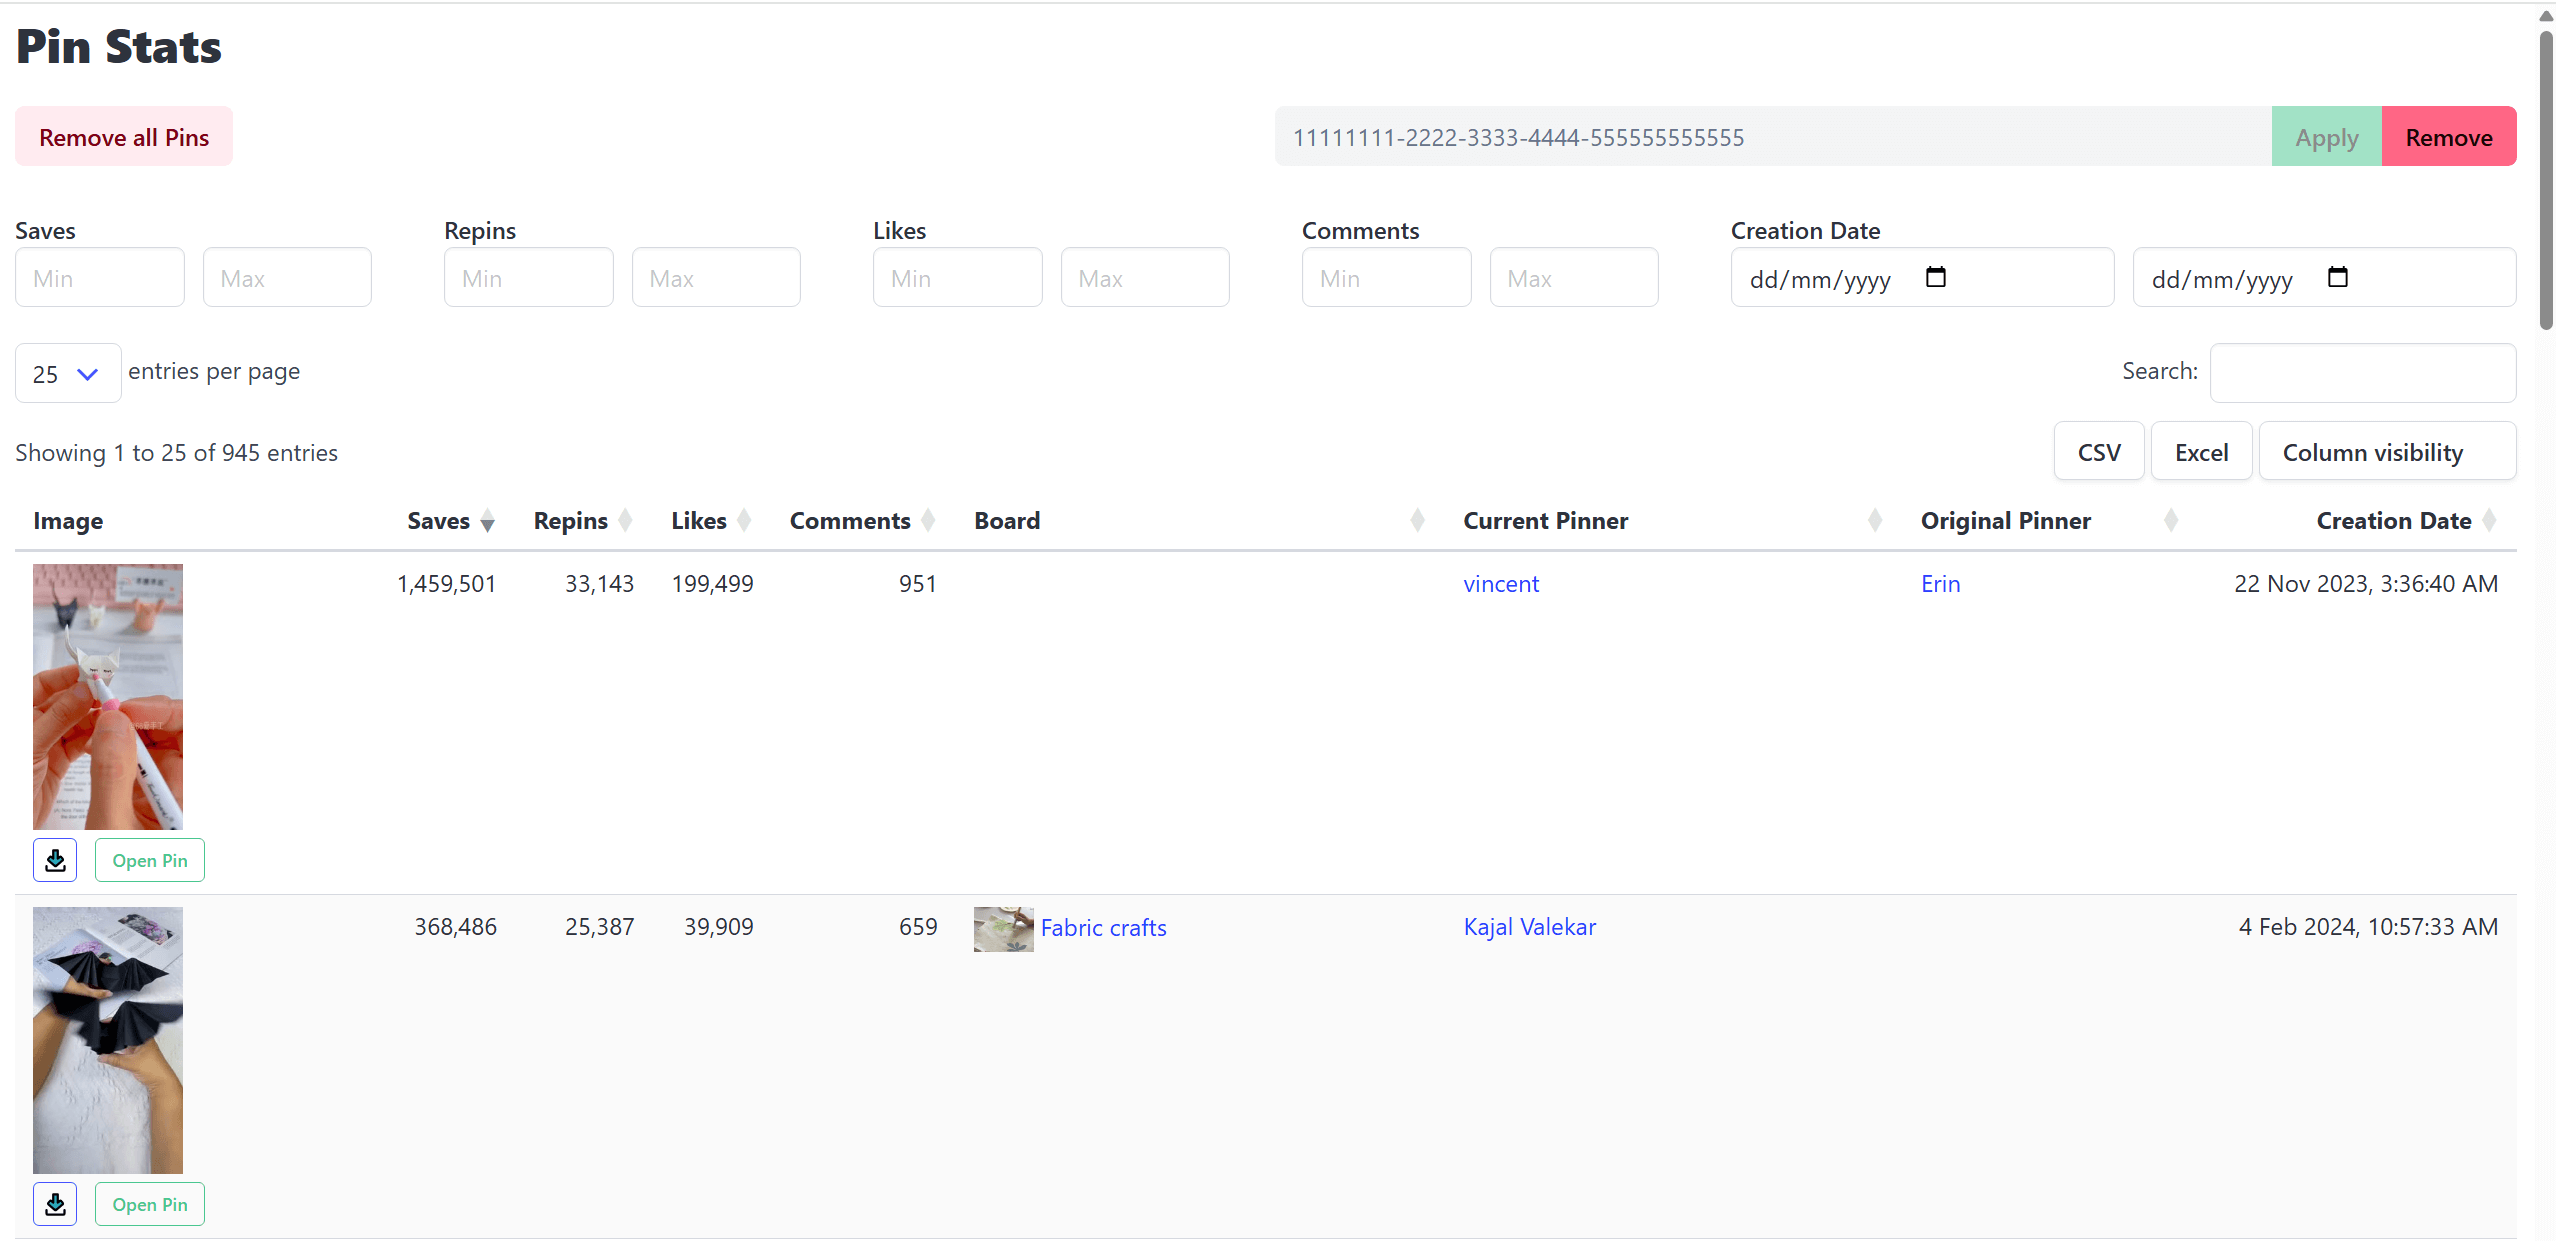Click the page vertical scrollbar
2556x1241 pixels.
point(2546,180)
